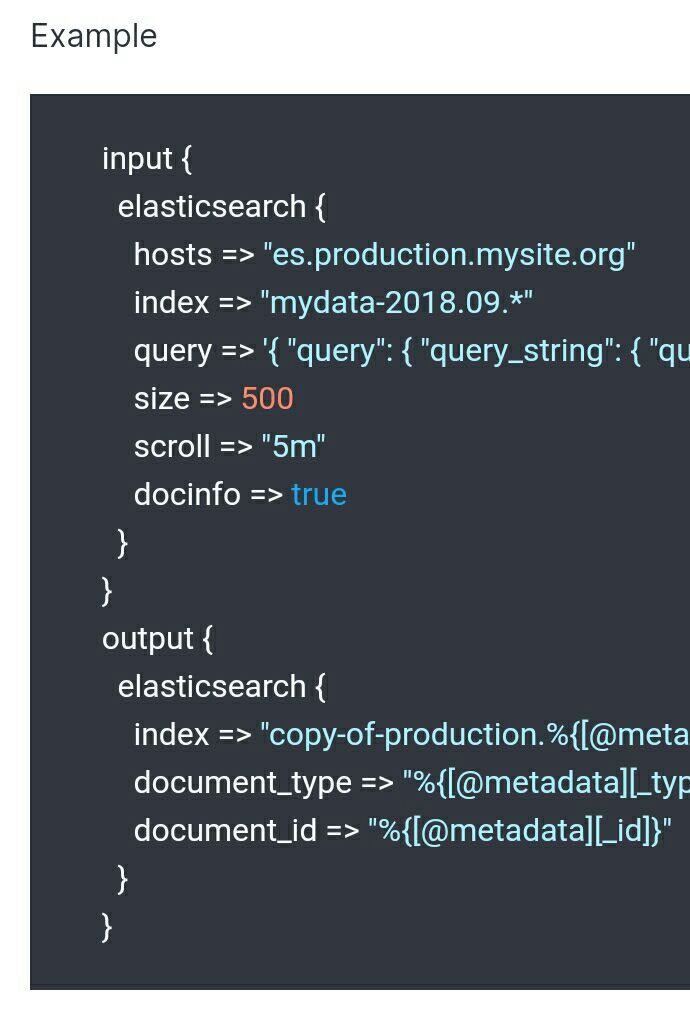This screenshot has height=1023, width=690.
Task: Click the "output {" line
Action: pos(157,639)
